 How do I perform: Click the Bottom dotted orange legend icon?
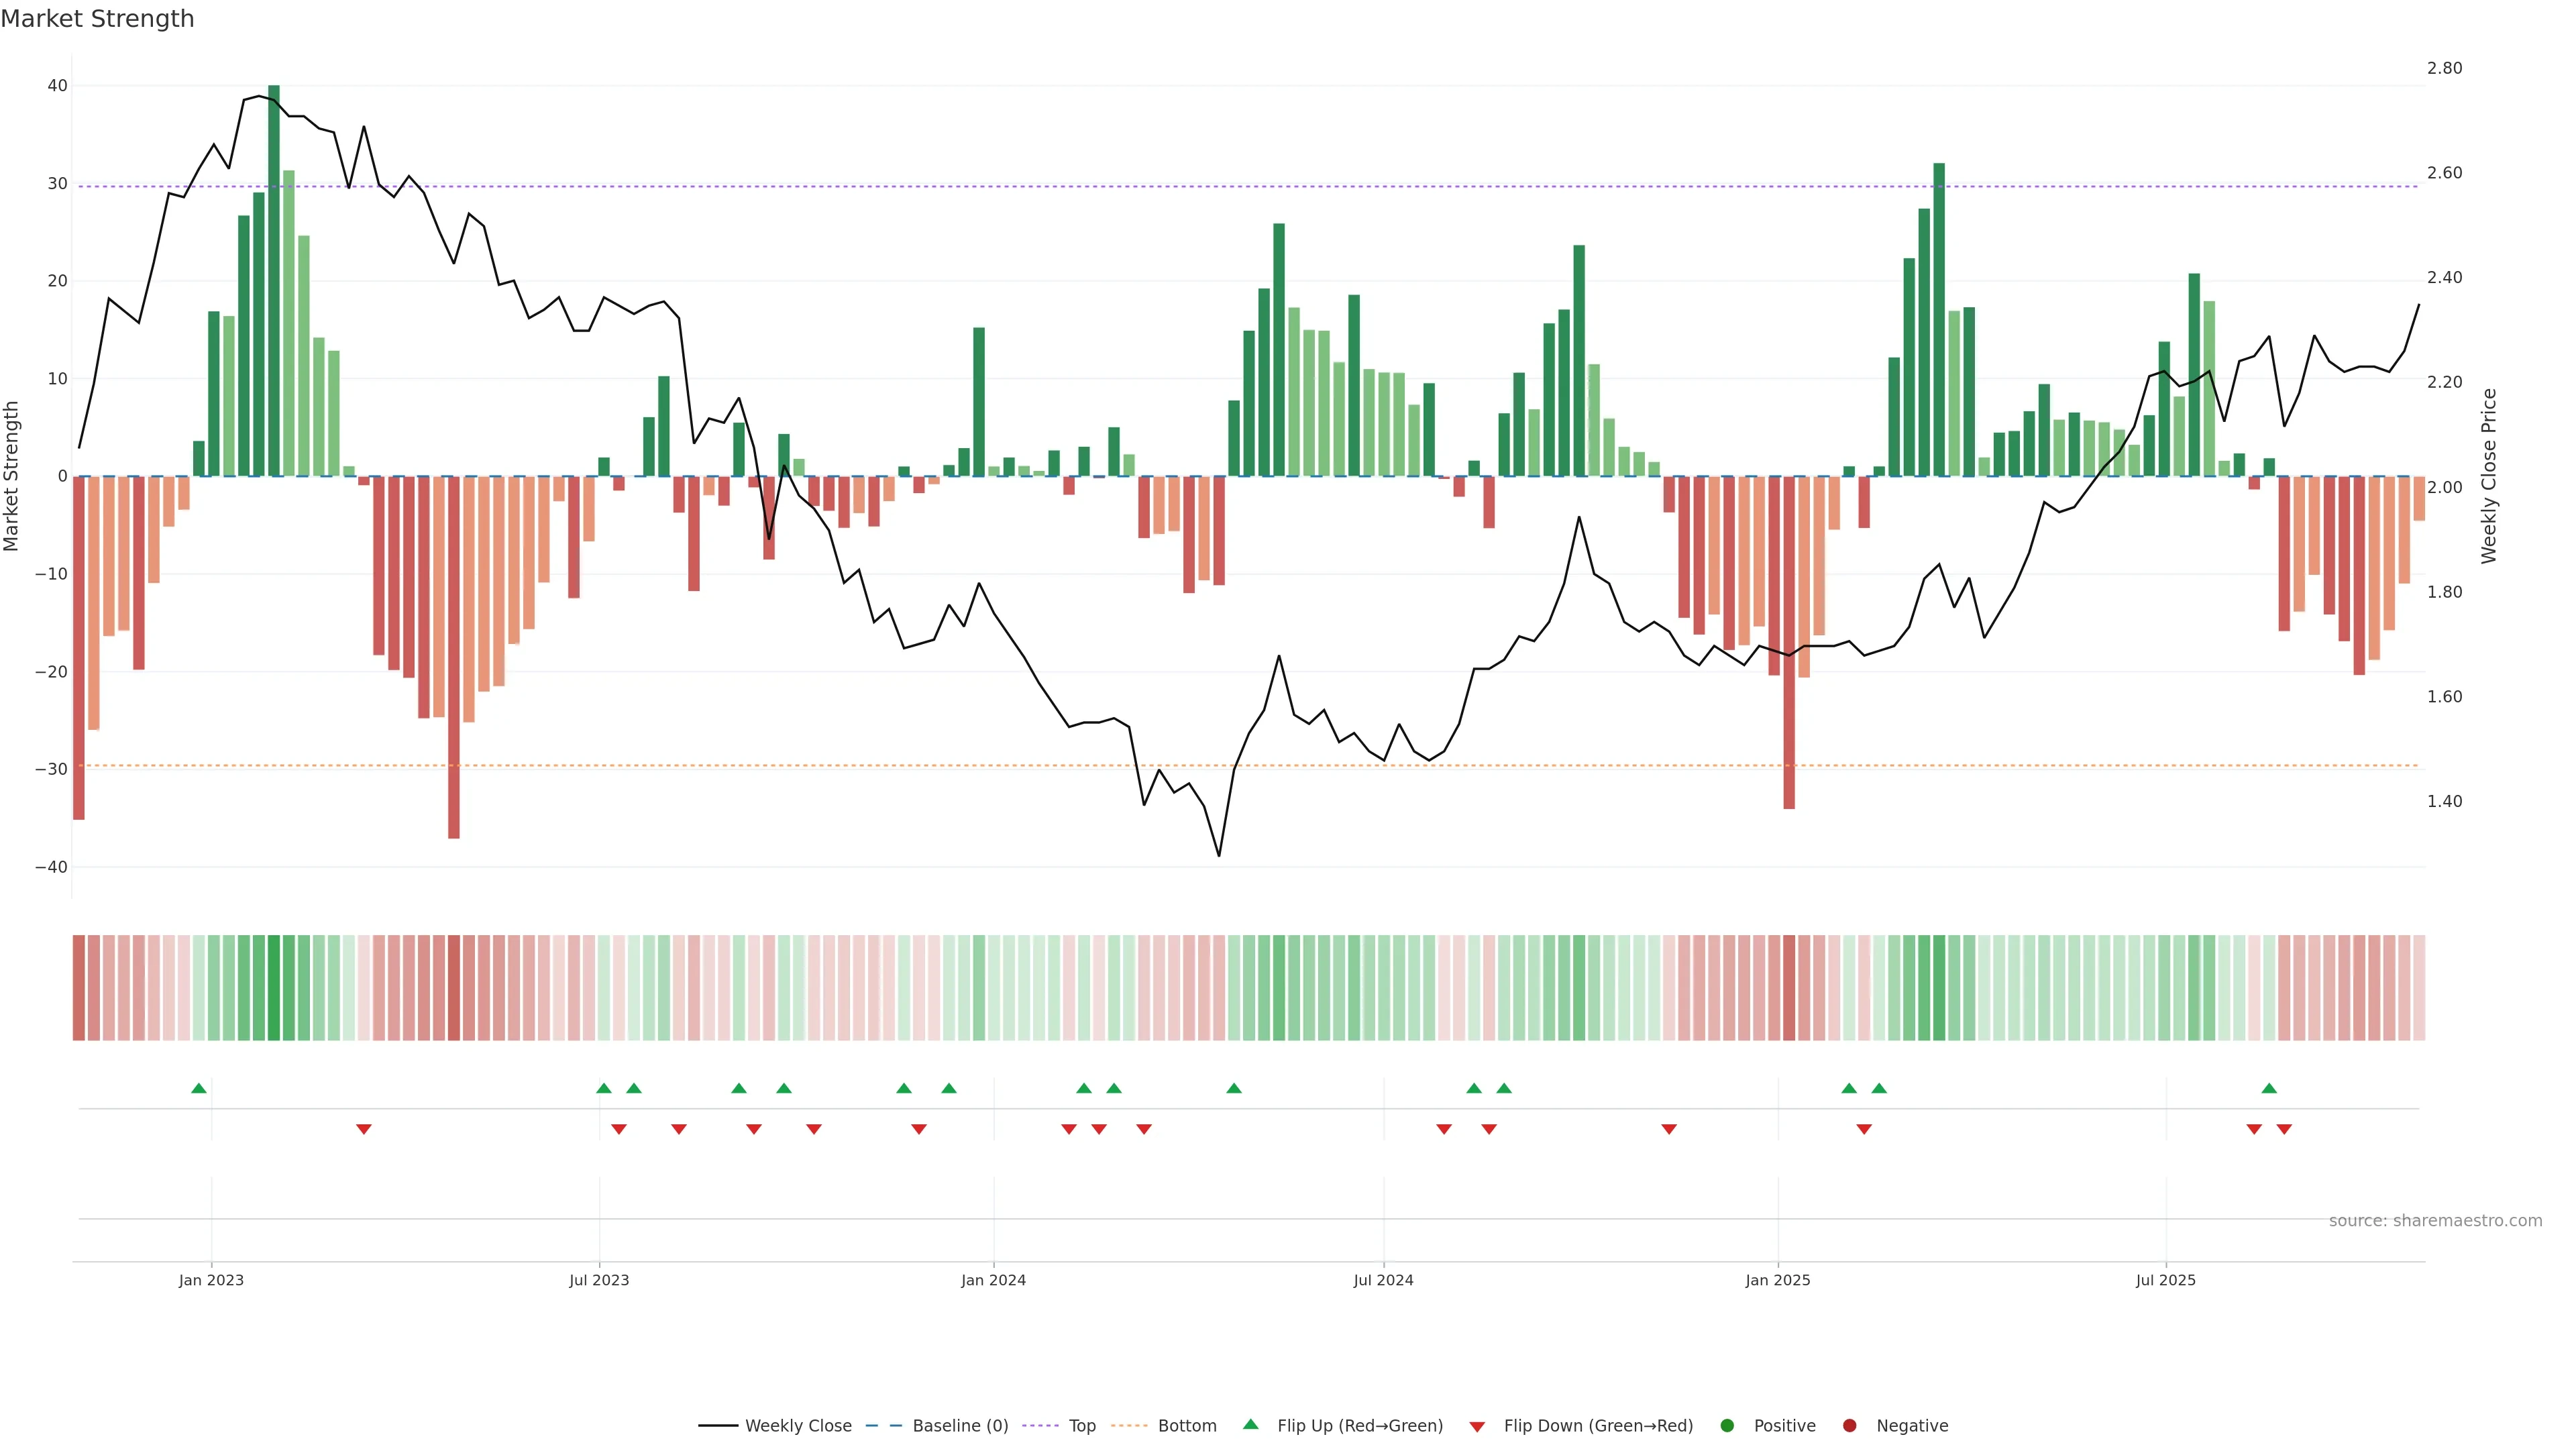1129,1425
